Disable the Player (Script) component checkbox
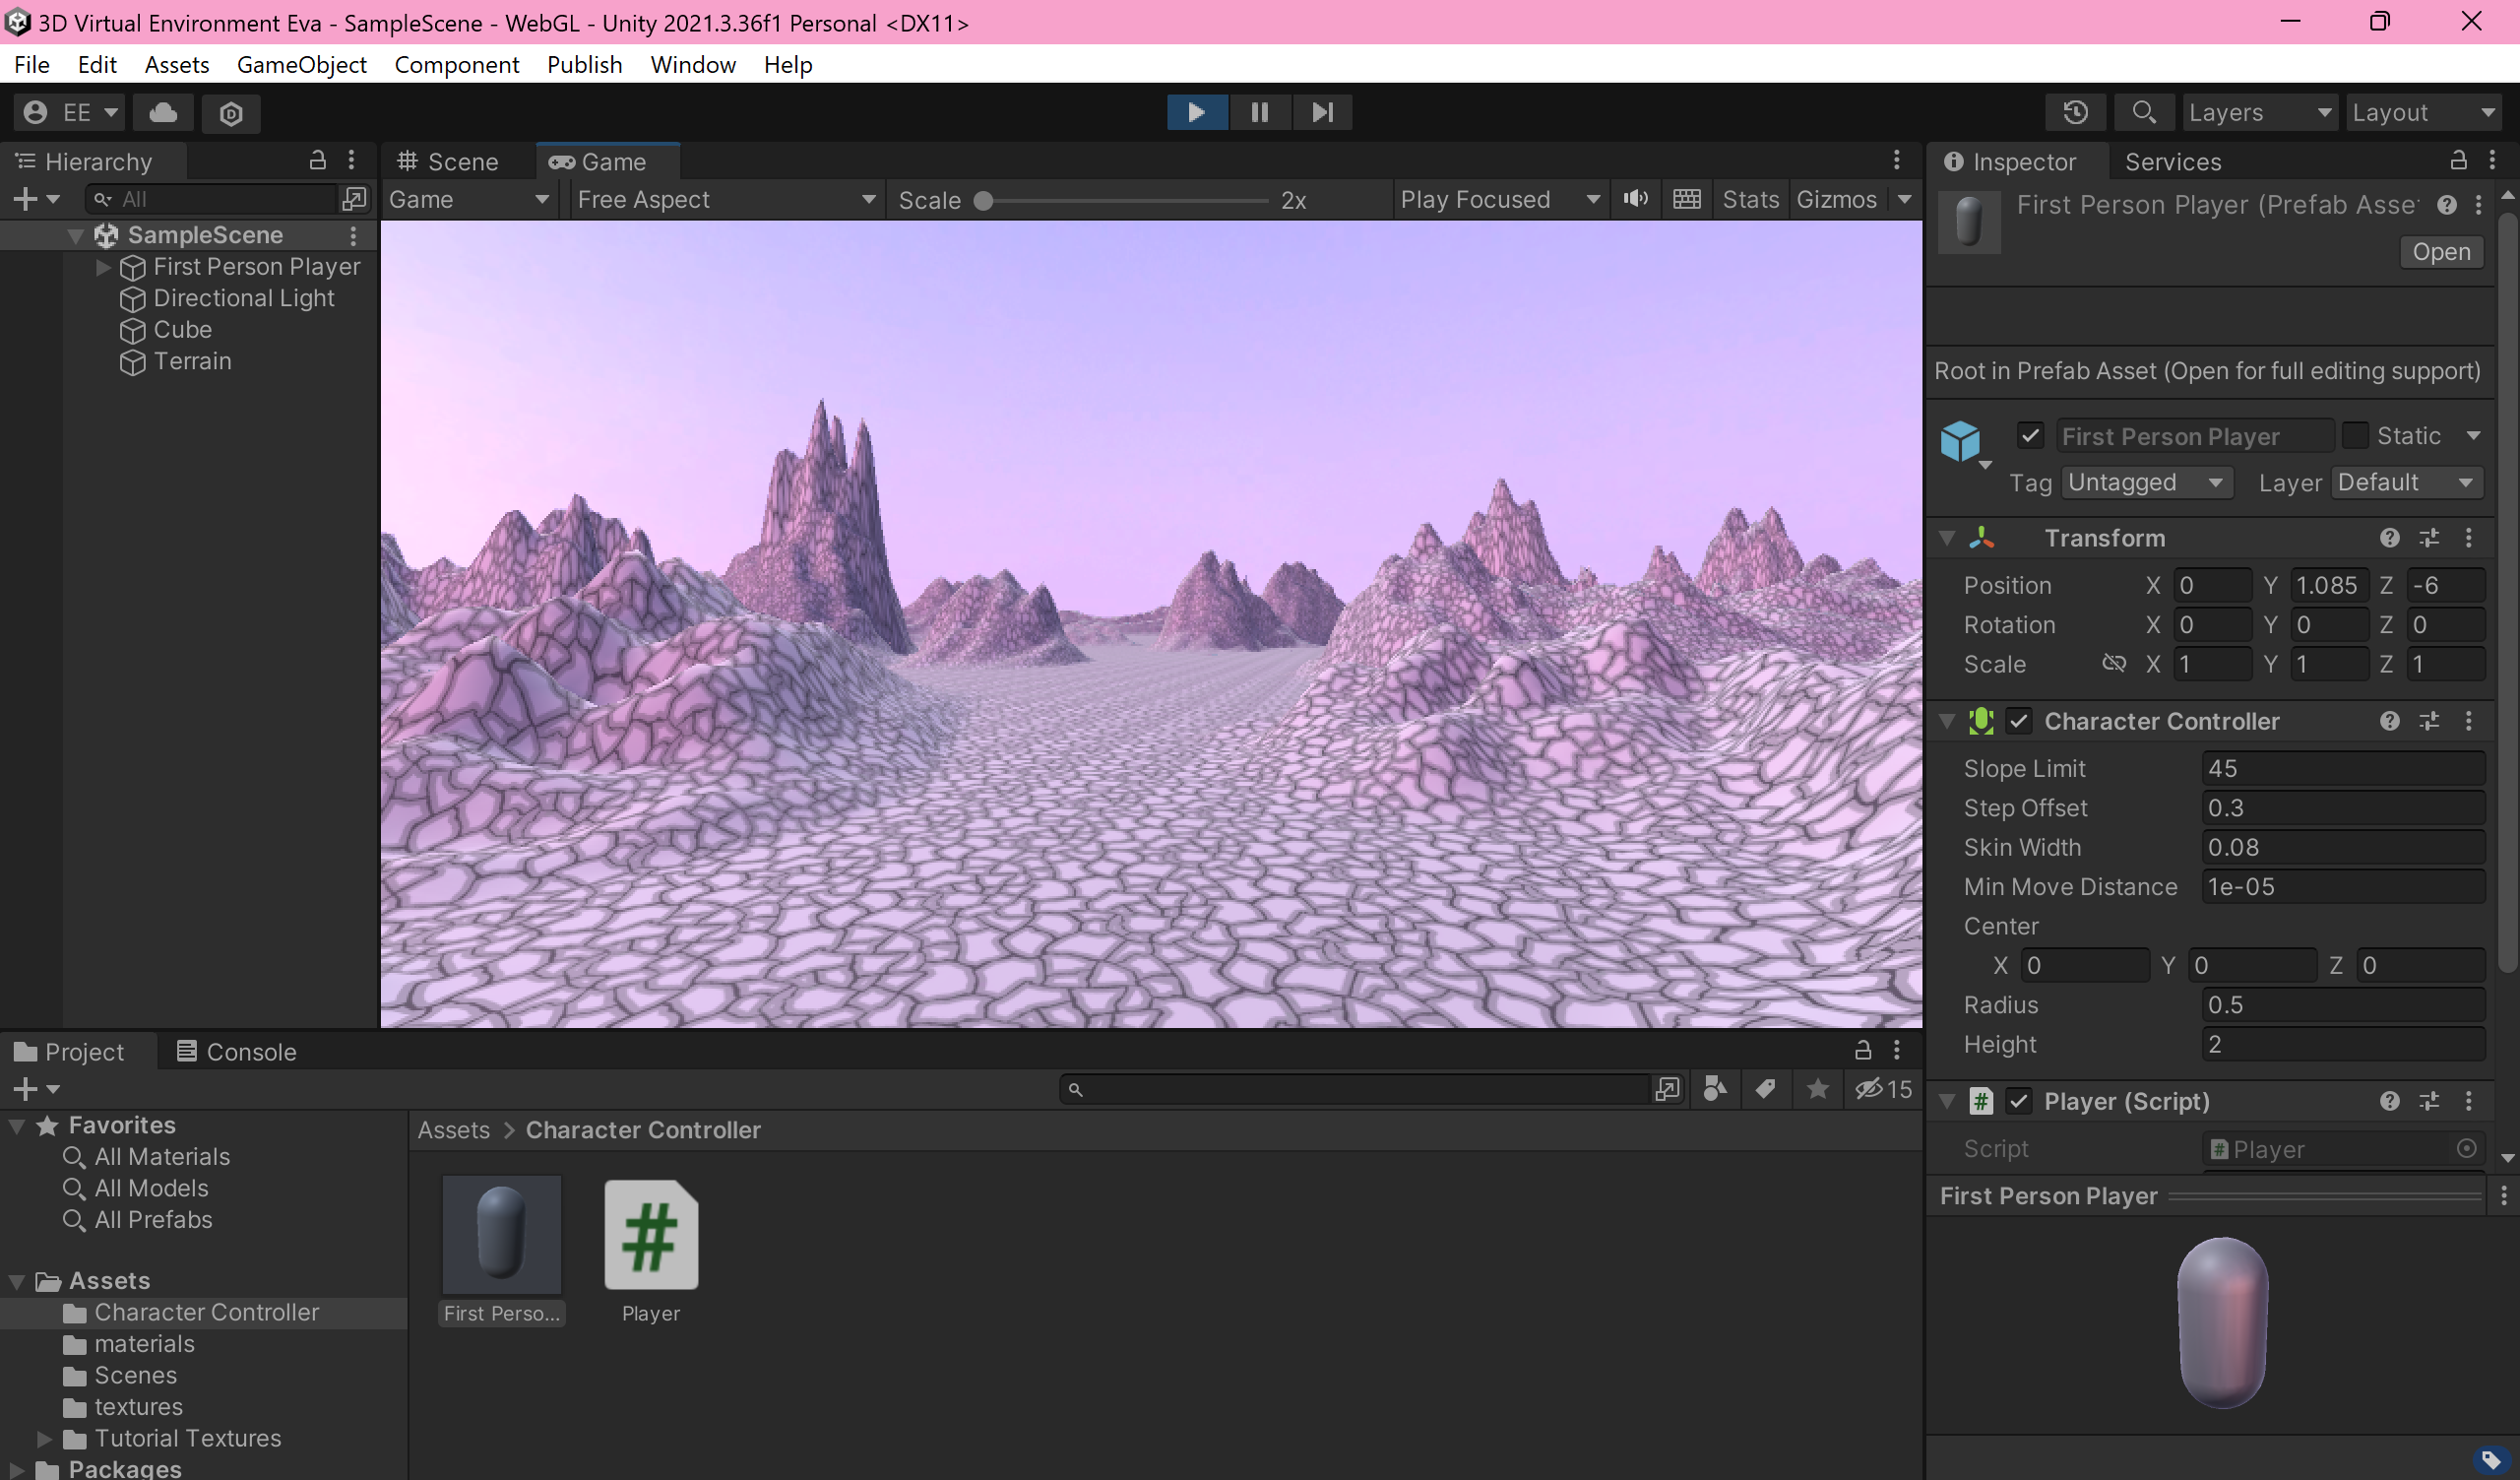Viewport: 2520px width, 1480px height. click(2019, 1101)
